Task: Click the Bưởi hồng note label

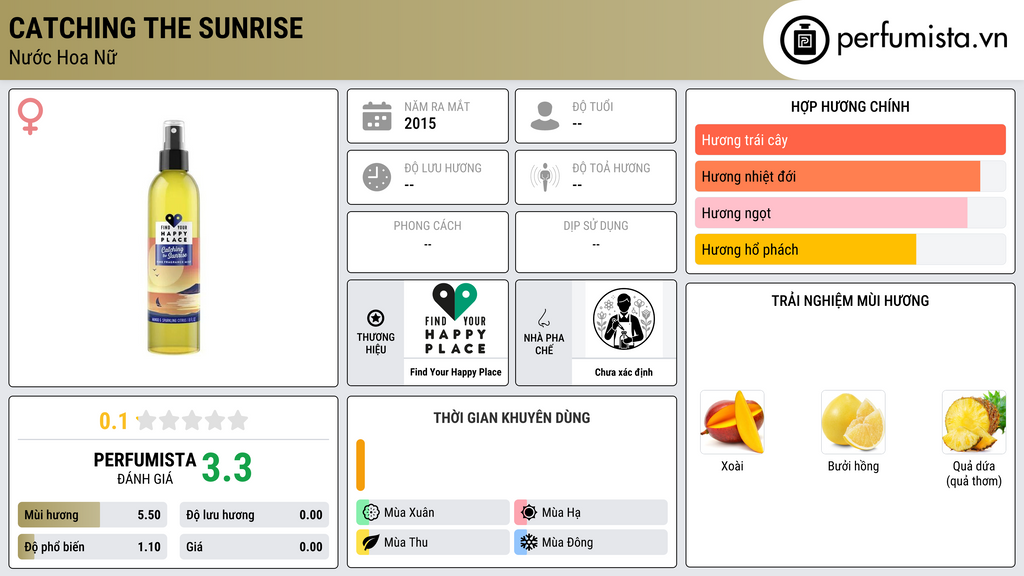Action: coord(853,466)
